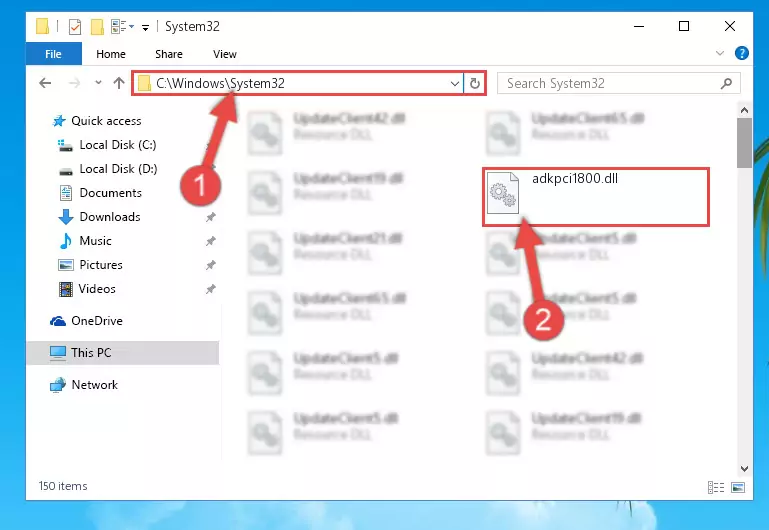The width and height of the screenshot is (769, 530).
Task: Open Local Disk (D:) in sidebar
Action: tap(118, 169)
